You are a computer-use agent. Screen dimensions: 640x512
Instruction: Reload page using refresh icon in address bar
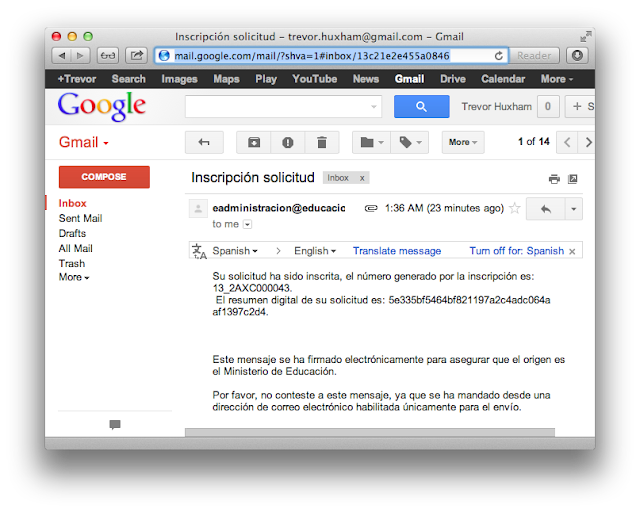[498, 56]
